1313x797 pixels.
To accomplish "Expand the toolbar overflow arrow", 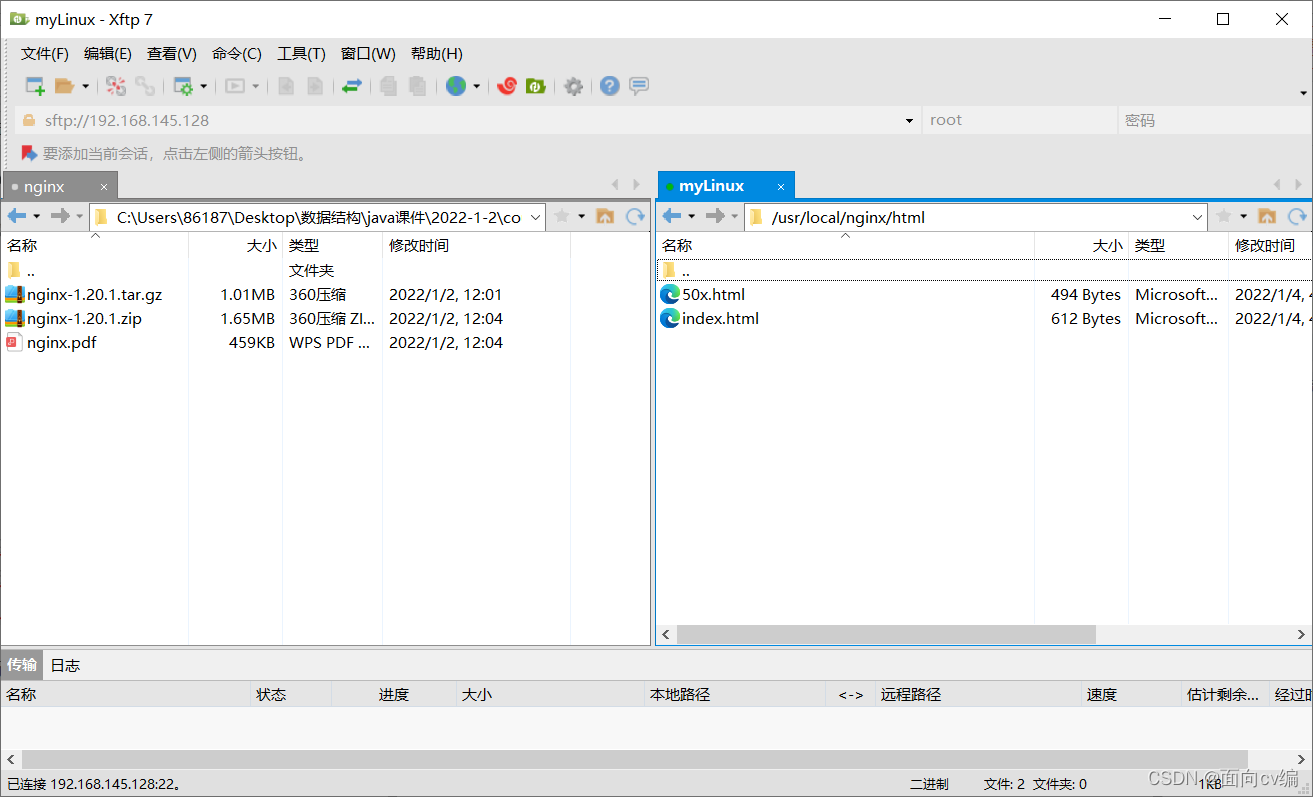I will (x=1304, y=93).
